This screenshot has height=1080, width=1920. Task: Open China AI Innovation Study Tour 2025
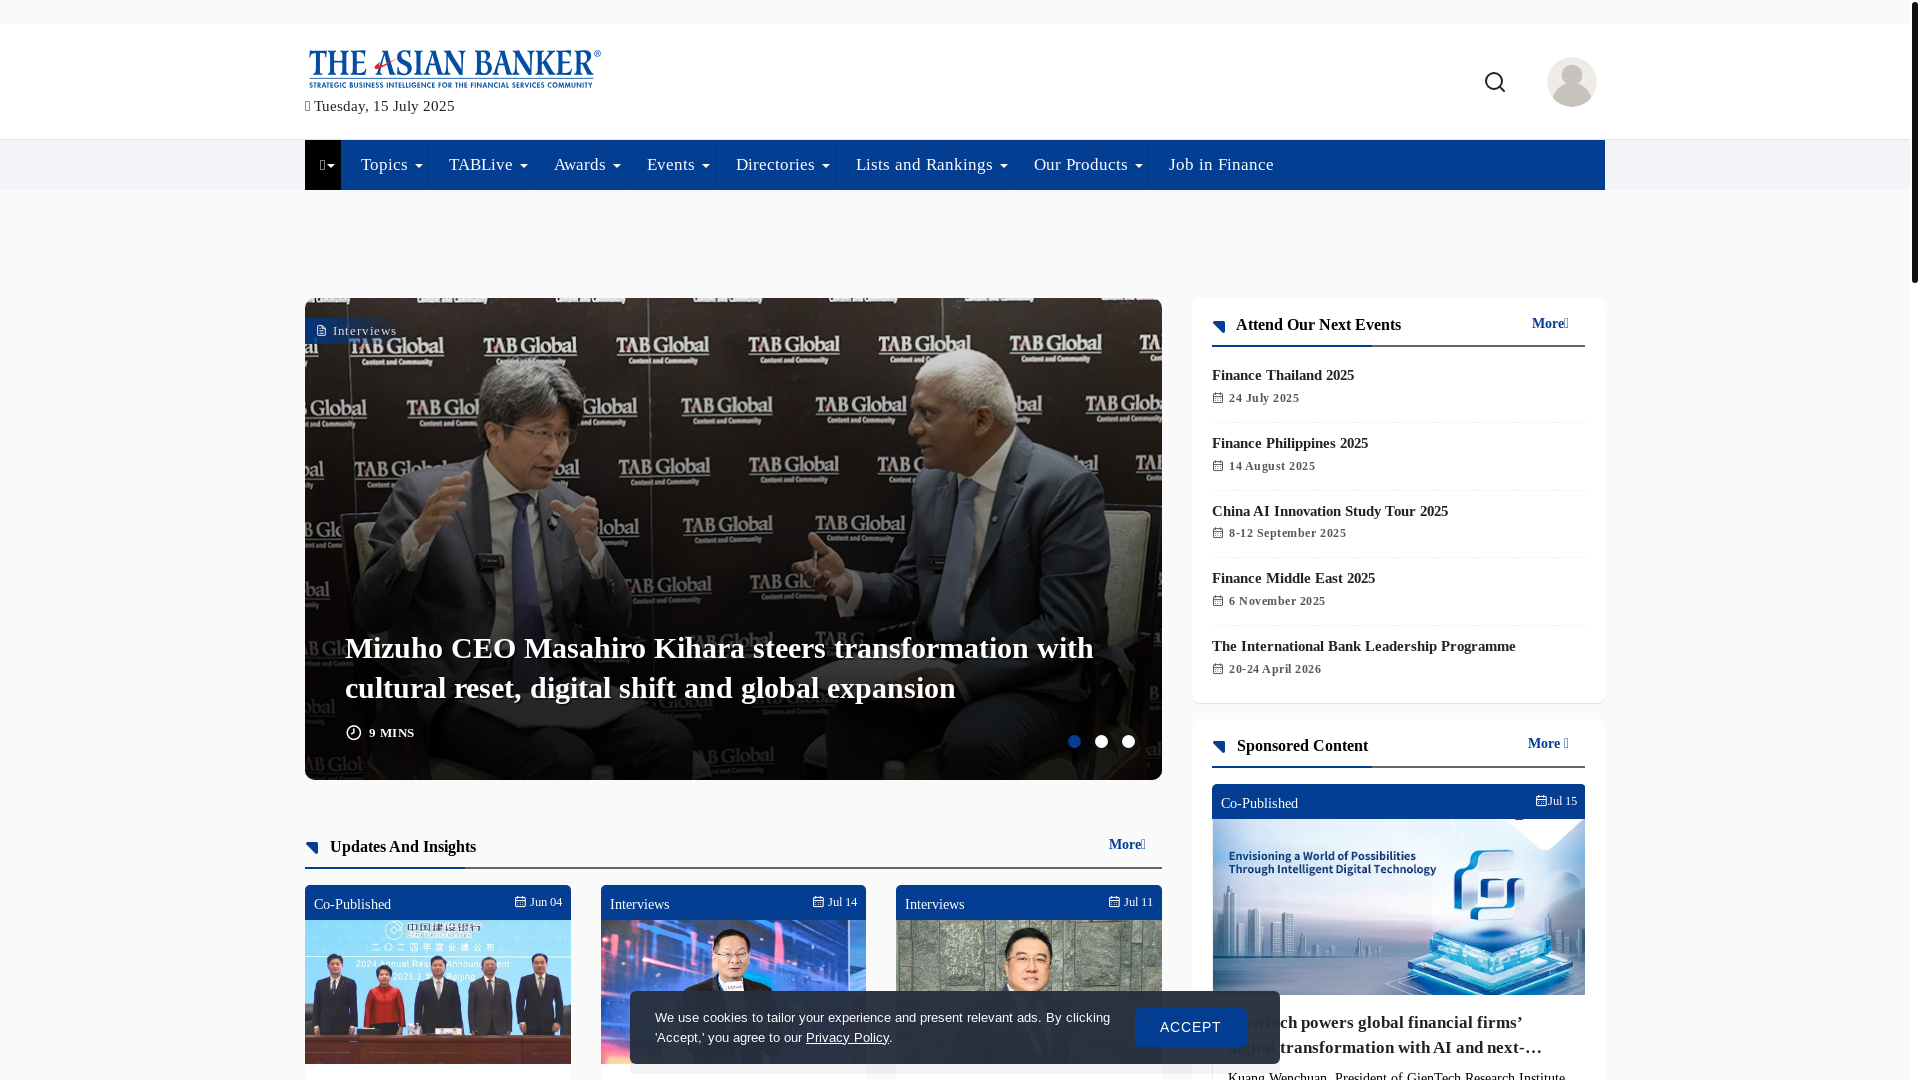1329,511
